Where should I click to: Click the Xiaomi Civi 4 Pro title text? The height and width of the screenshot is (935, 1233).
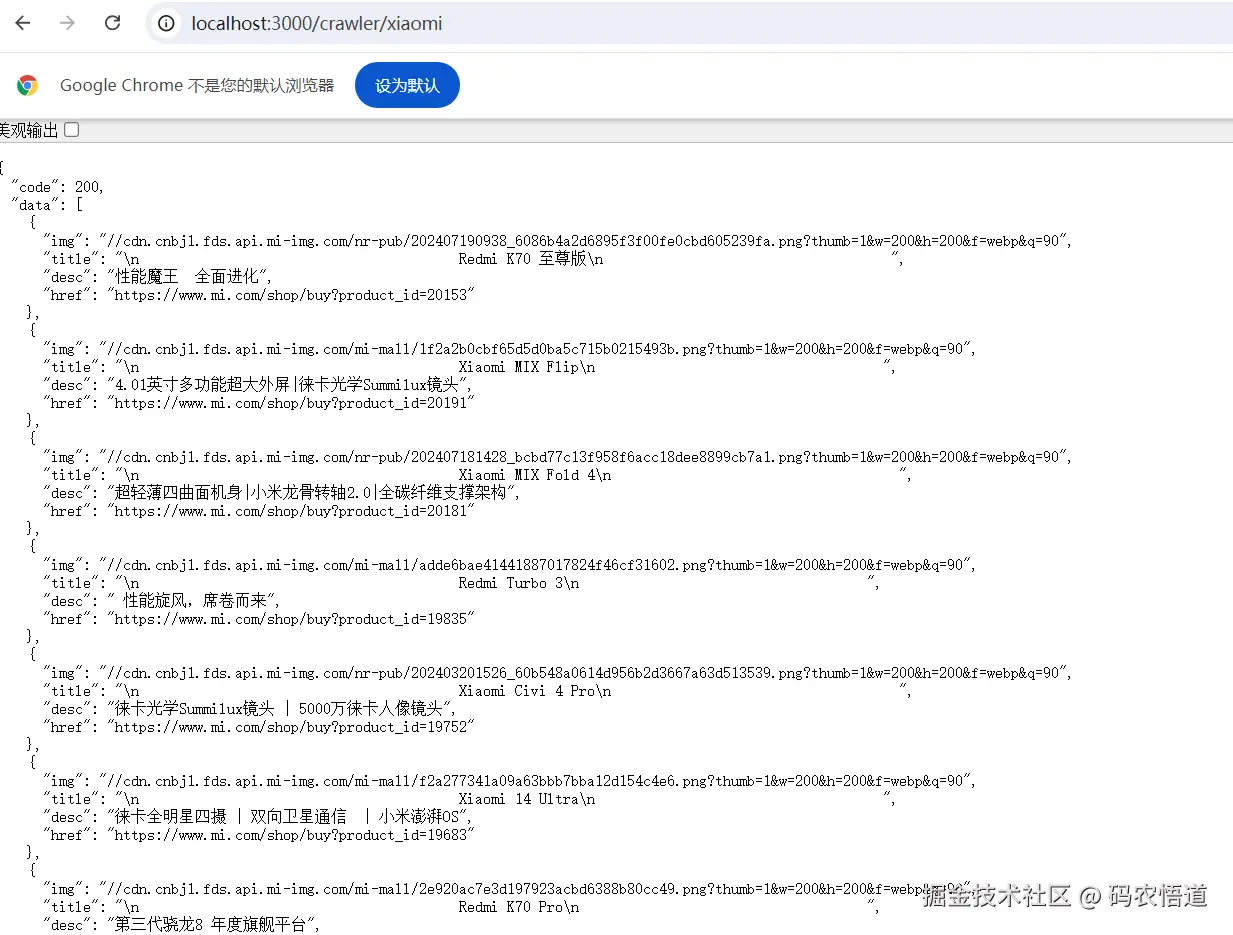tap(527, 691)
